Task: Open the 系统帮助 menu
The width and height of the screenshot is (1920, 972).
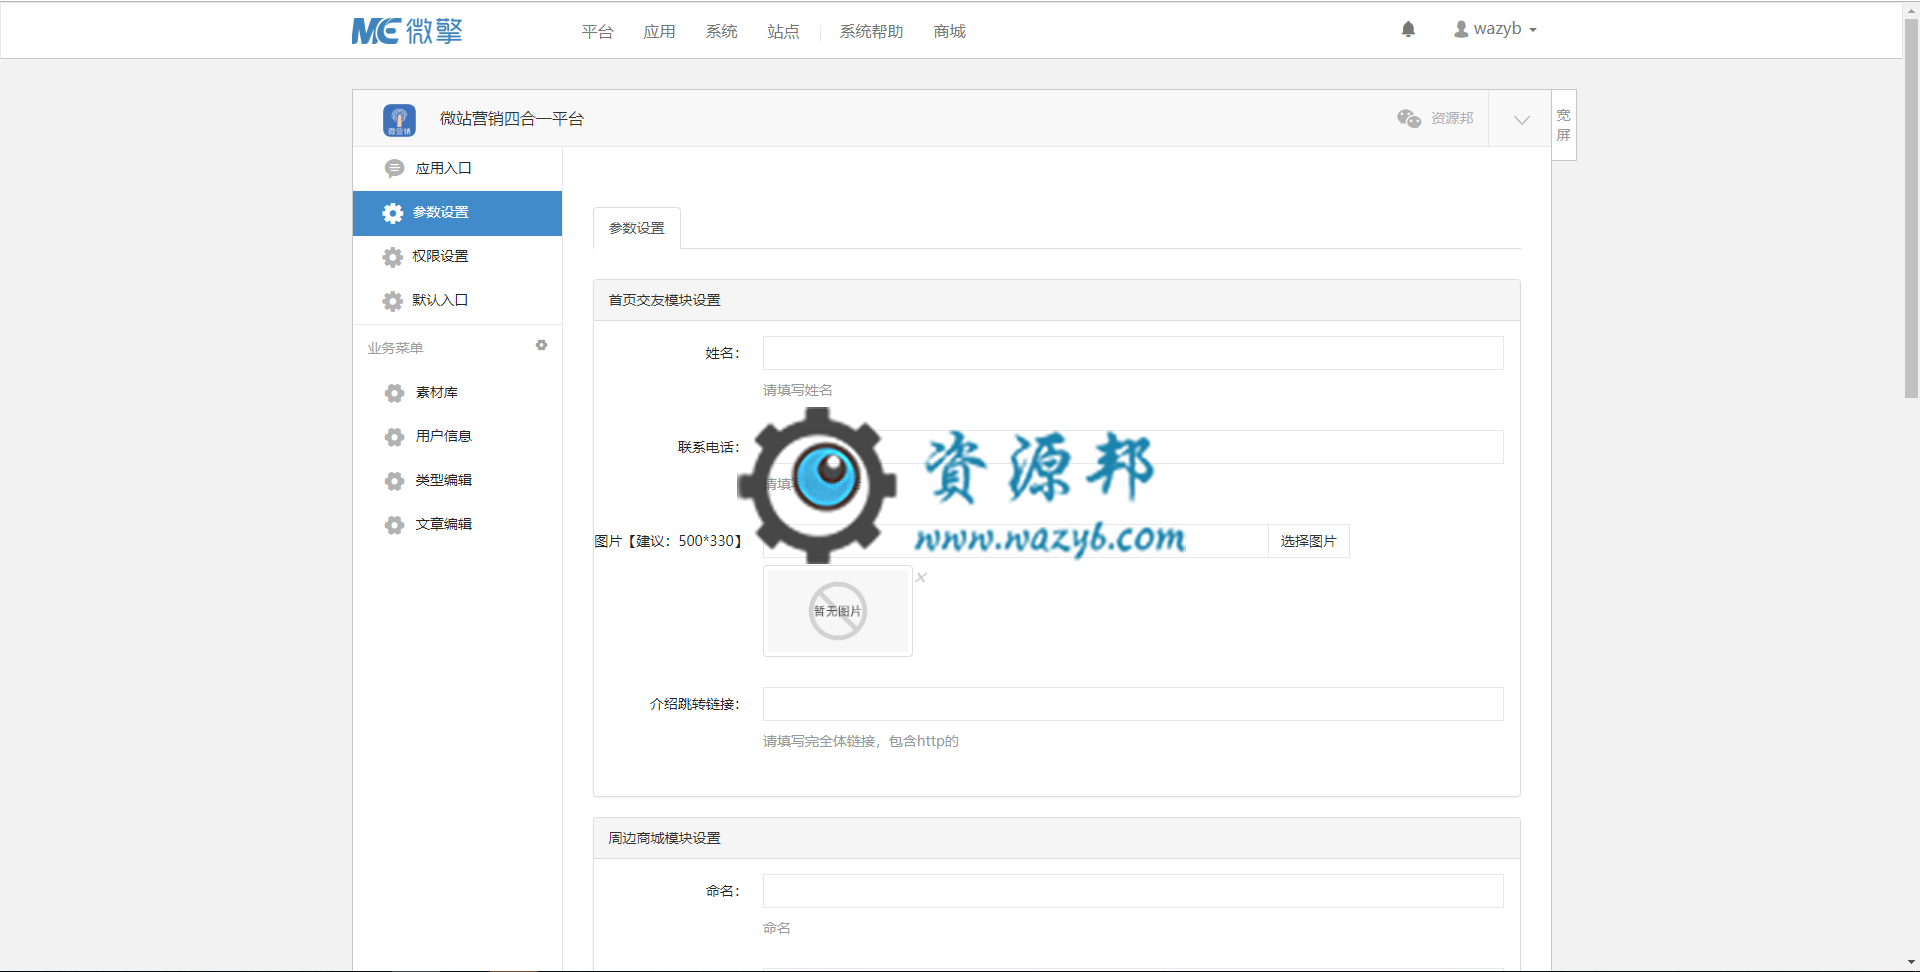Action: click(871, 32)
